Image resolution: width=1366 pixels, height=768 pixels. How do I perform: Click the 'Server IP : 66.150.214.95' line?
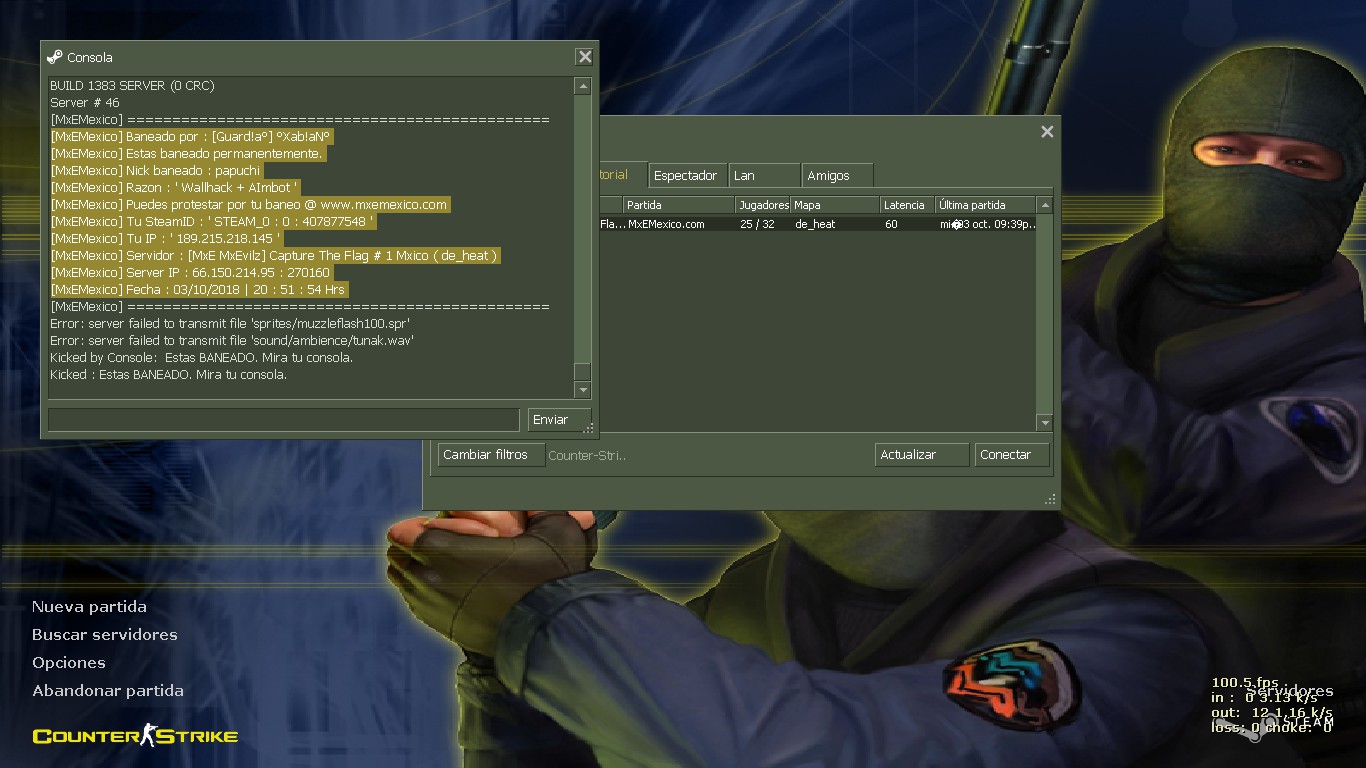(190, 272)
